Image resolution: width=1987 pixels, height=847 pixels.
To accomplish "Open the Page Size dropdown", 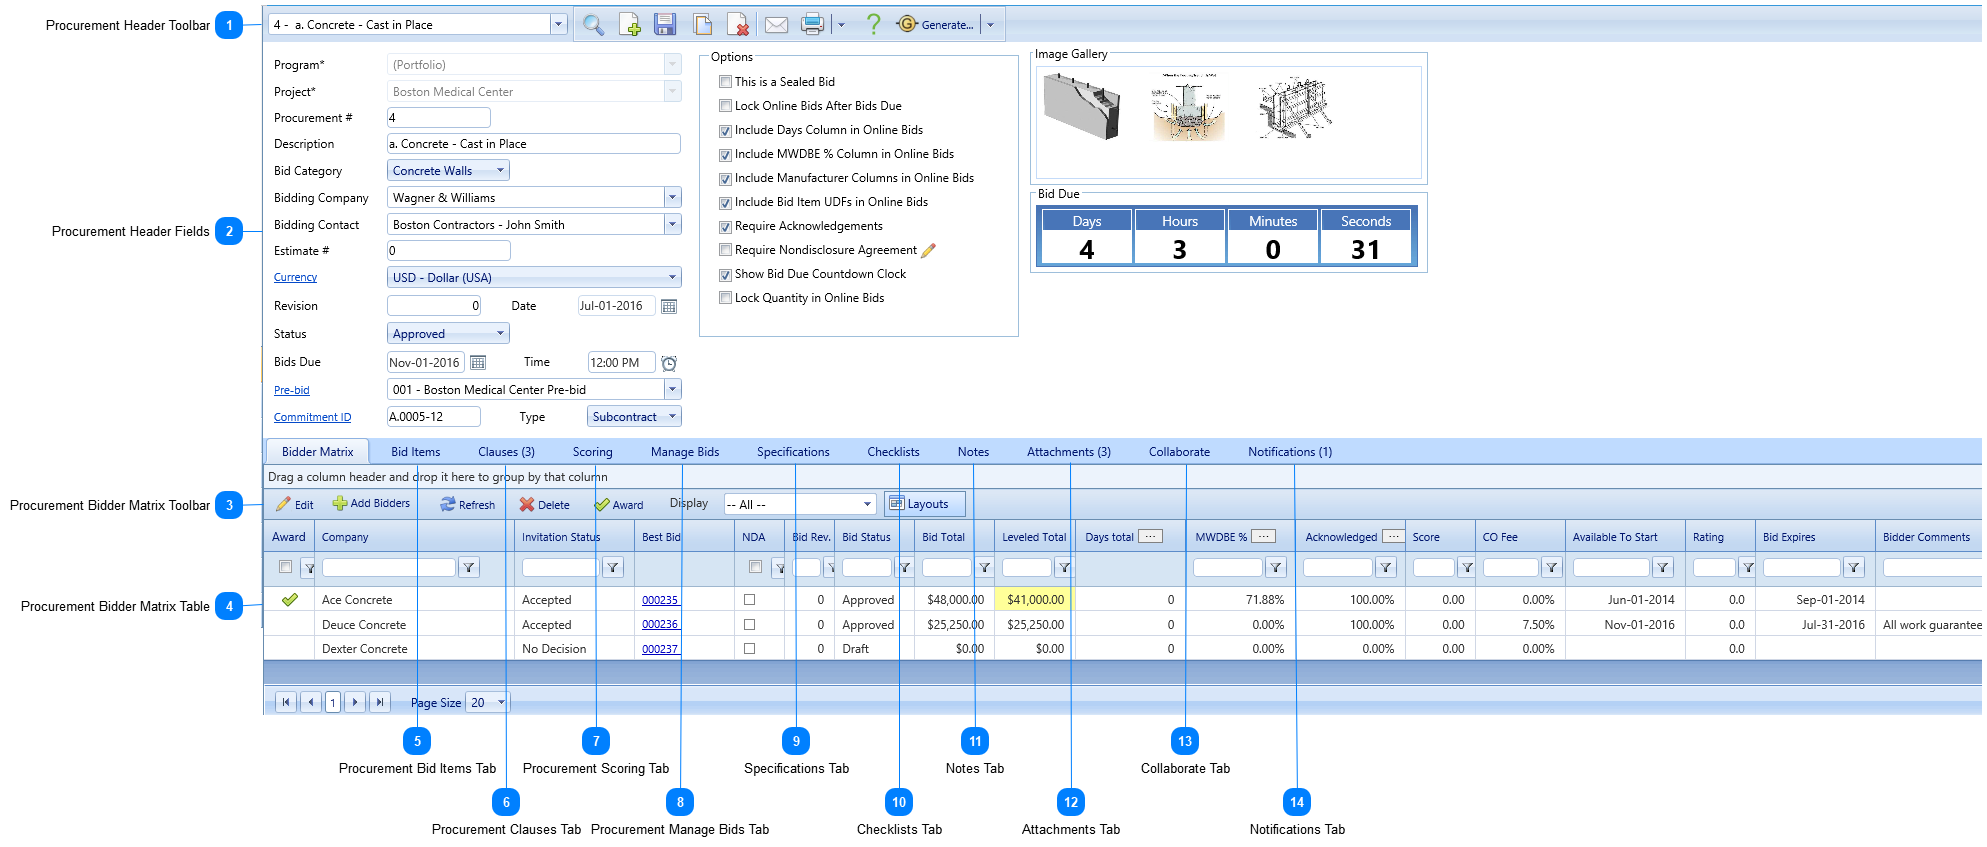I will point(489,702).
